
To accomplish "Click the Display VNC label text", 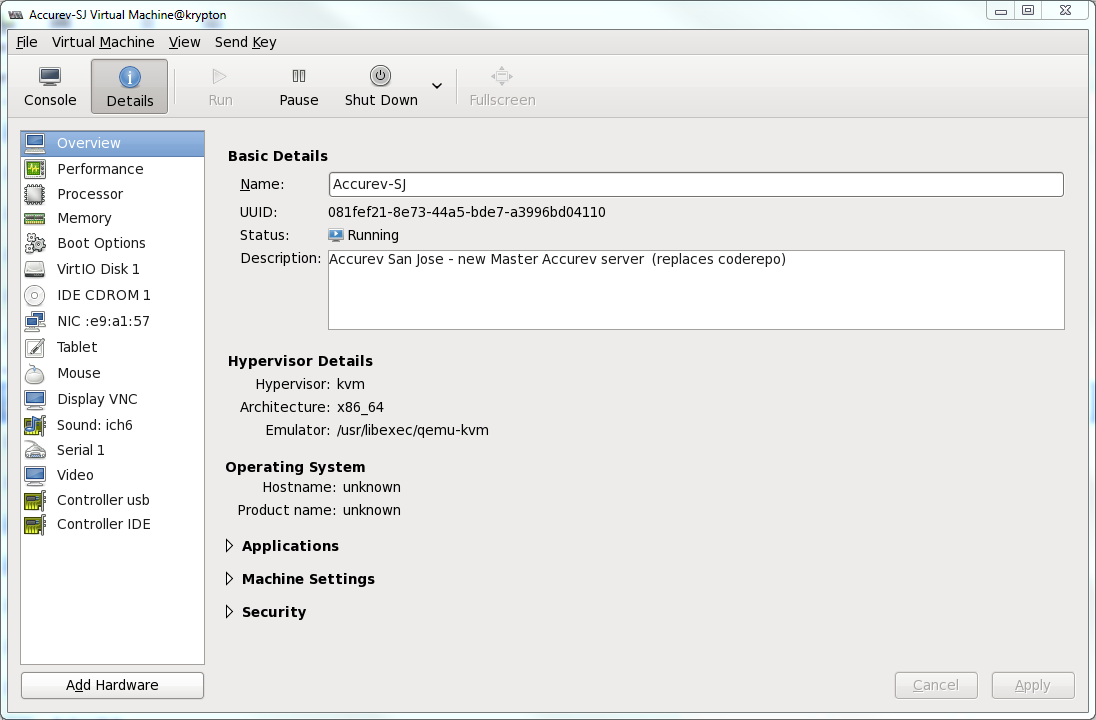I will pyautogui.click(x=97, y=399).
